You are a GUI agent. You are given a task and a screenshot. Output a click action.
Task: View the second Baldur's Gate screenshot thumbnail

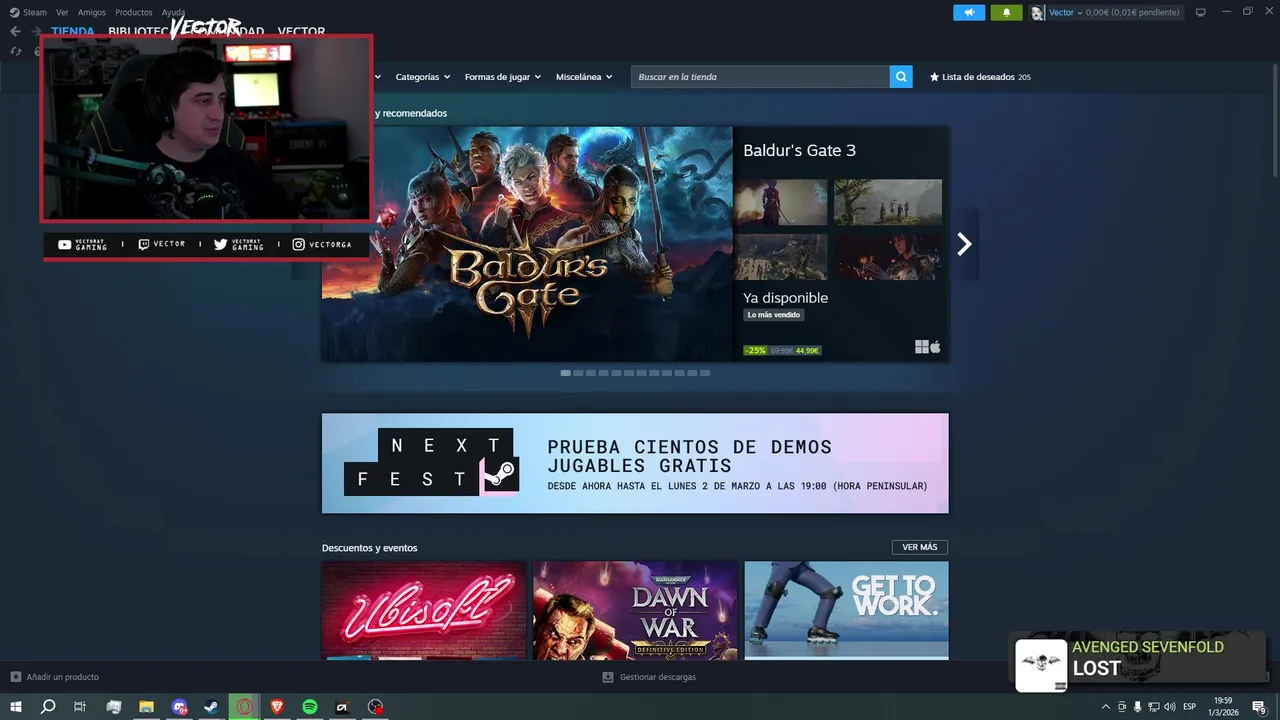(888, 203)
